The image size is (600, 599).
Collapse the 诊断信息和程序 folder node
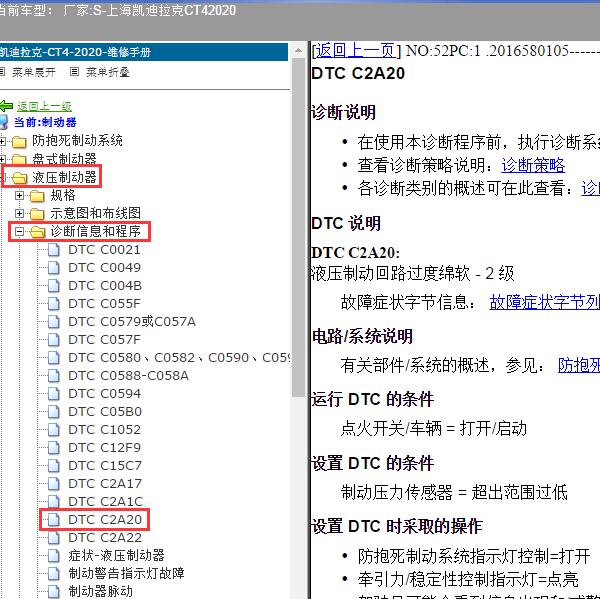coord(19,231)
